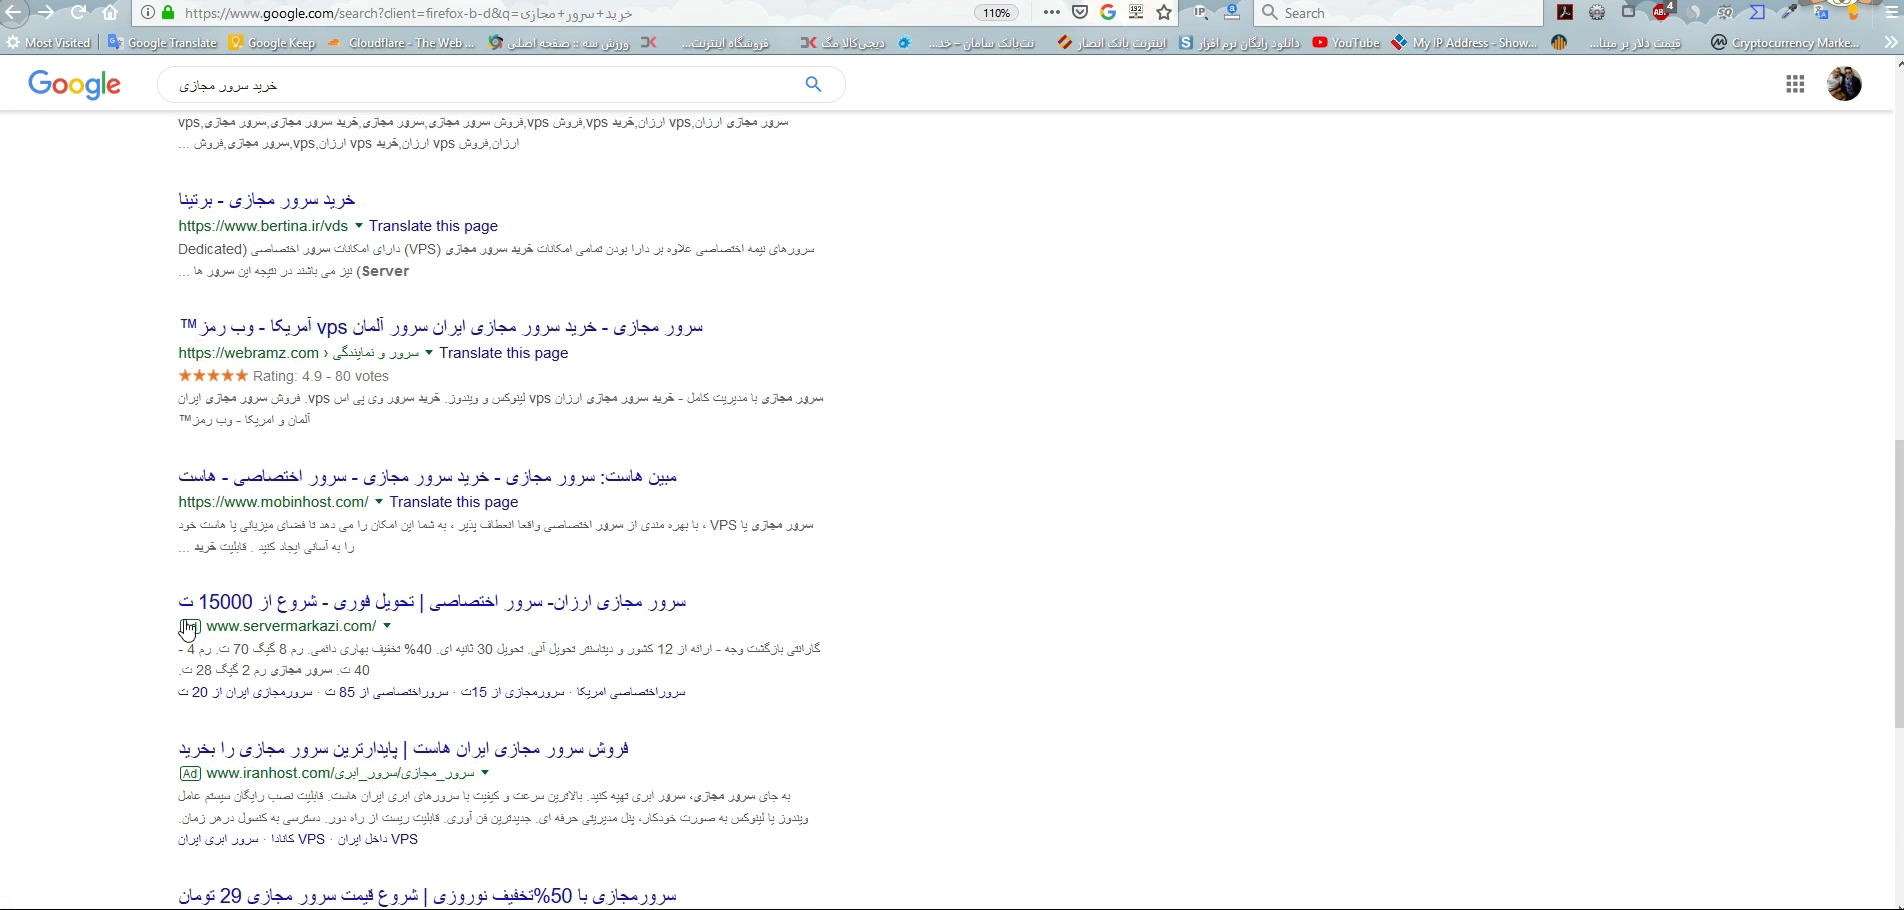Screen dimensions: 1904x910
Task: Open the Google Translate bookmark
Action: [162, 43]
